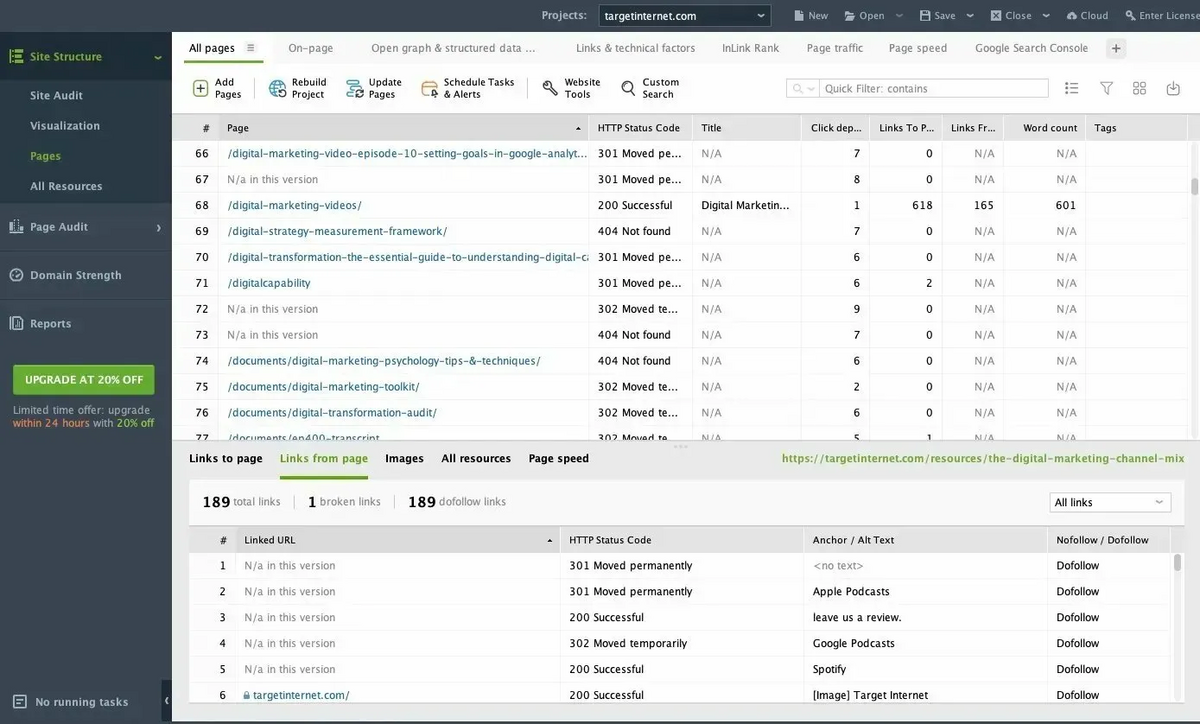
Task: Expand the Page Audit section chevron
Action: point(158,228)
